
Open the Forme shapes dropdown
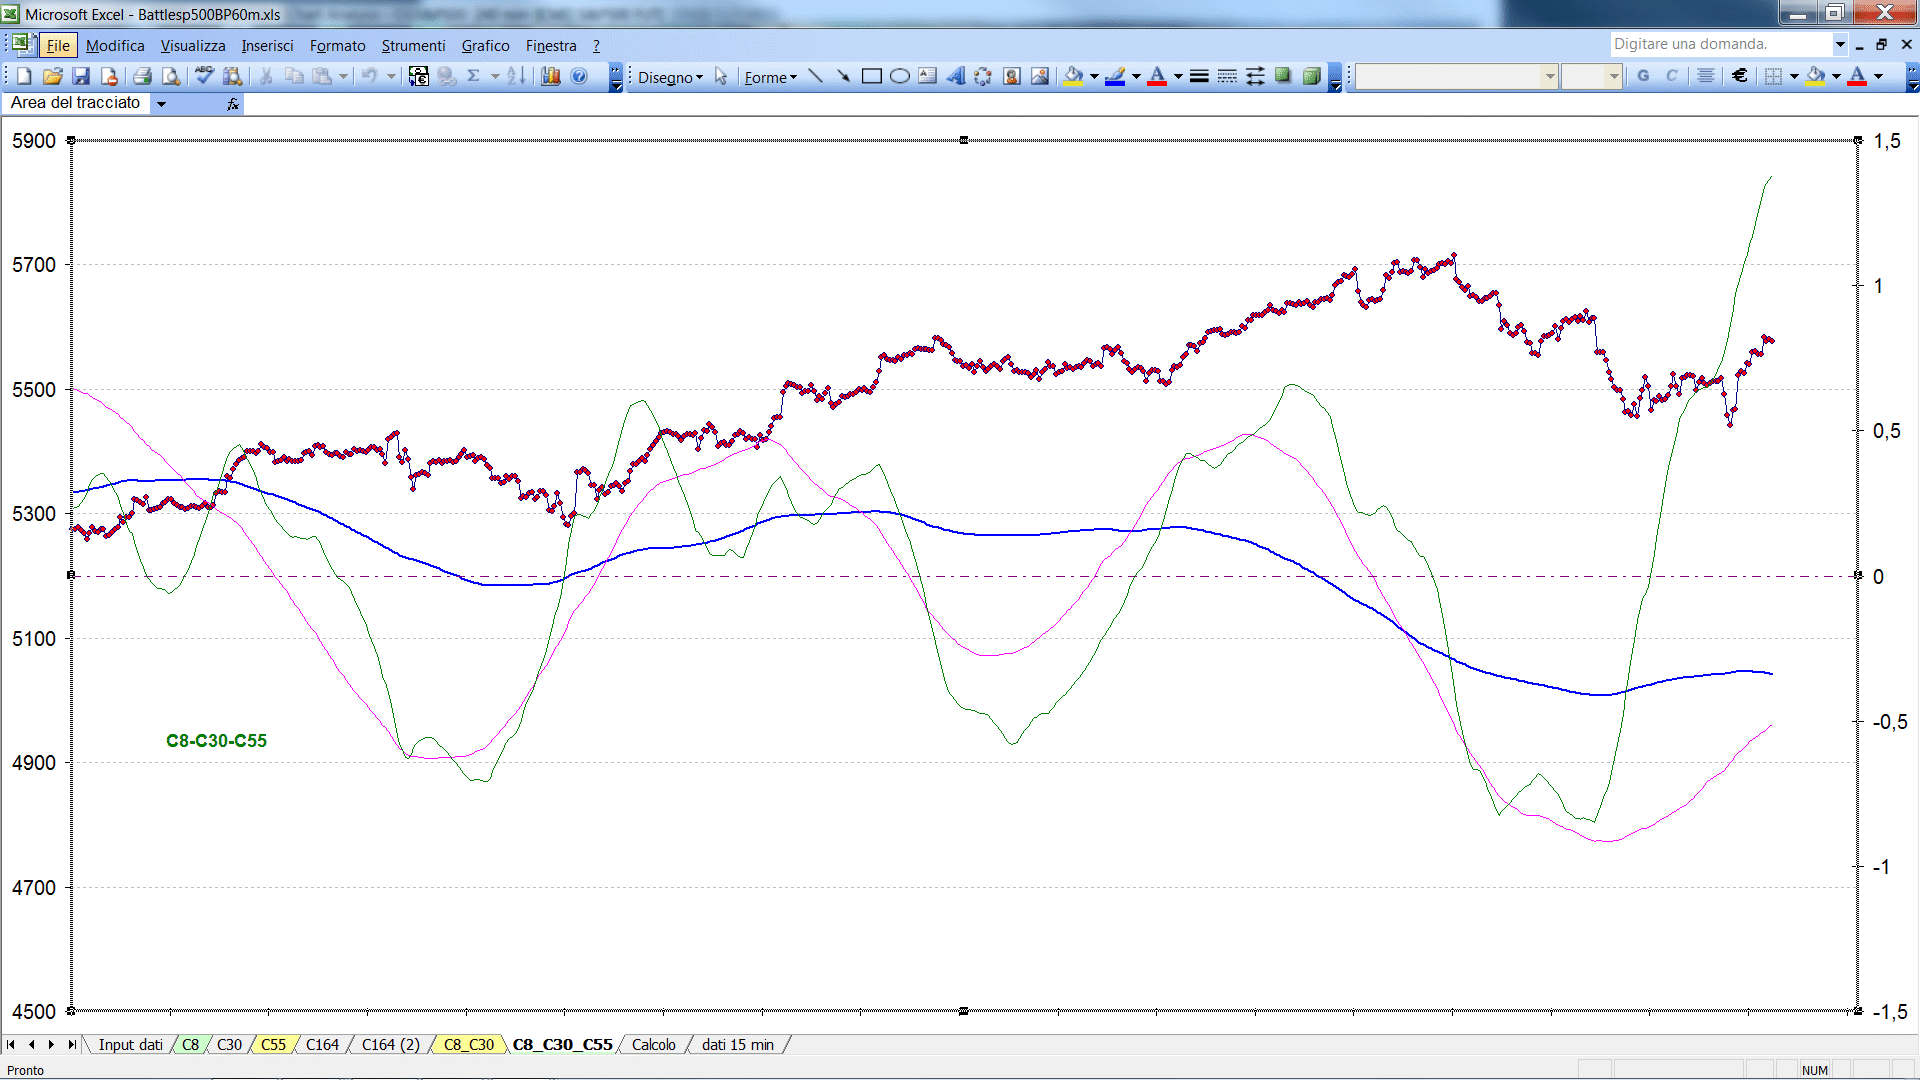coord(770,77)
